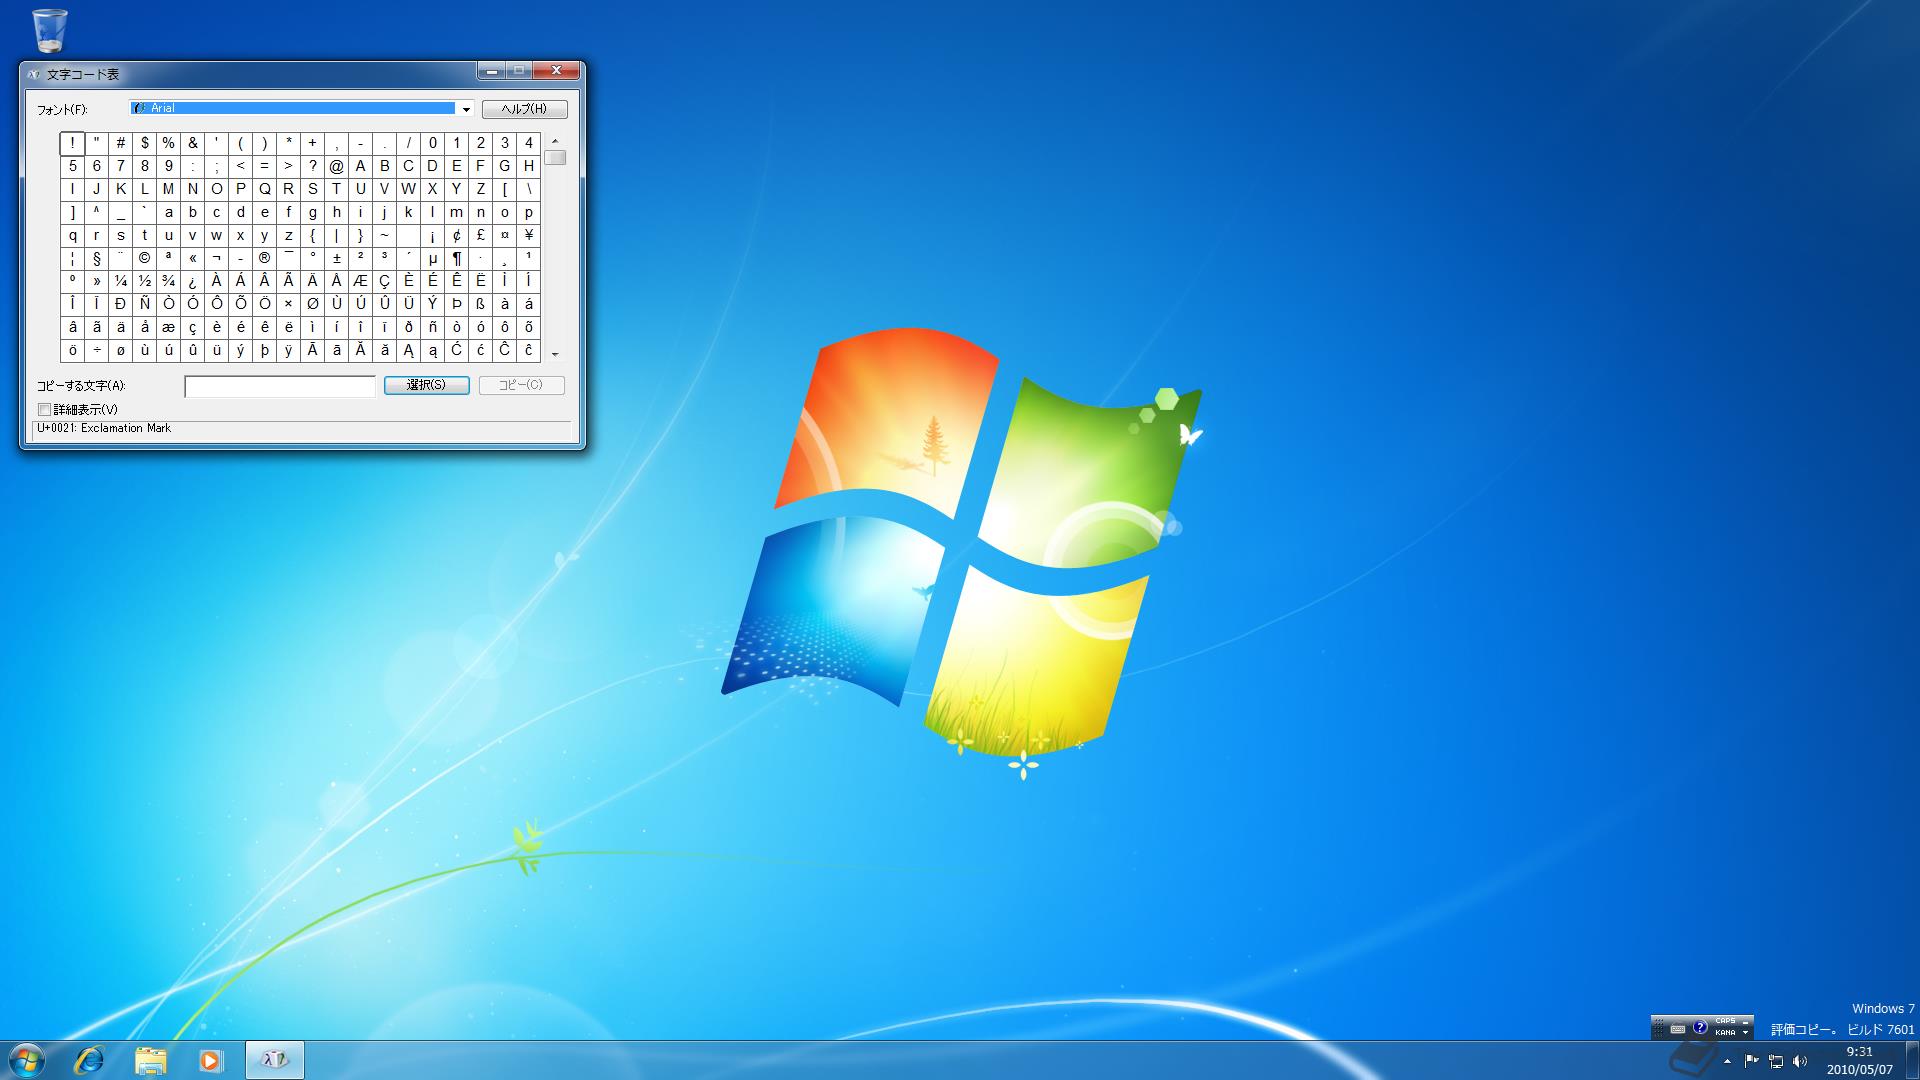
Task: Select the backslash \ character
Action: click(529, 189)
